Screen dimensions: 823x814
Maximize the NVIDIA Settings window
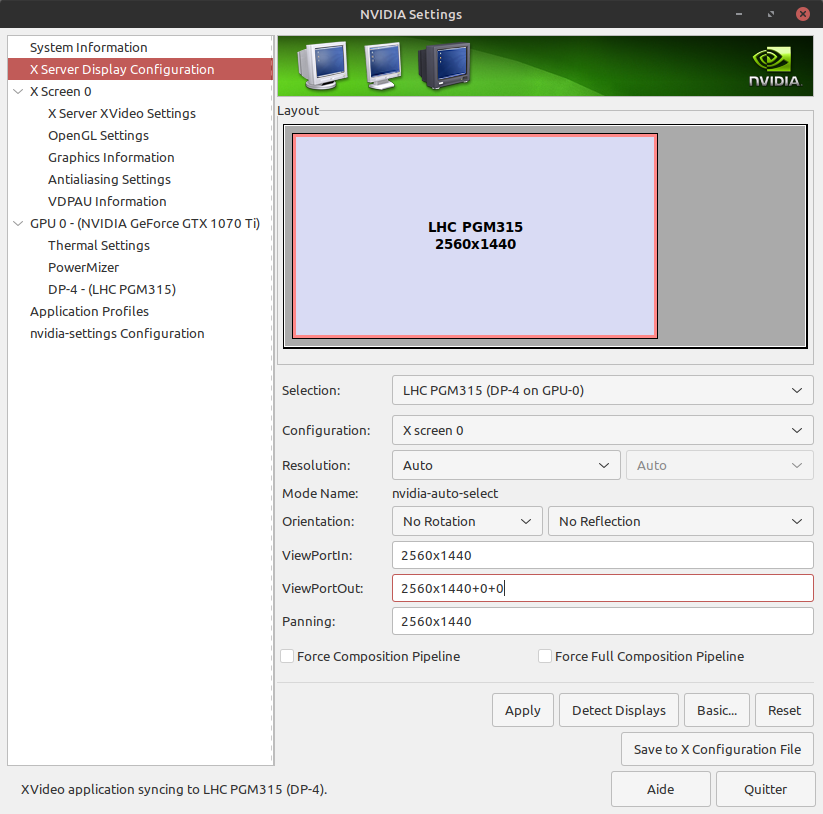coord(771,14)
